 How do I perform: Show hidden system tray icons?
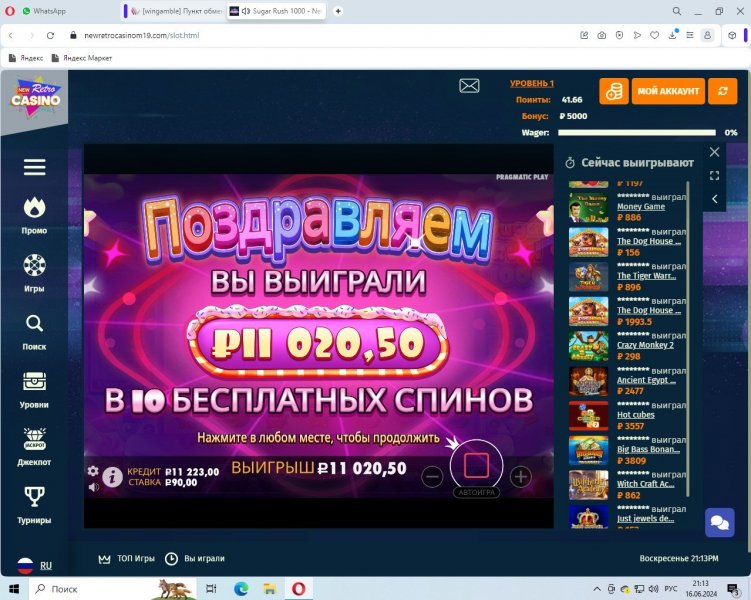597,589
